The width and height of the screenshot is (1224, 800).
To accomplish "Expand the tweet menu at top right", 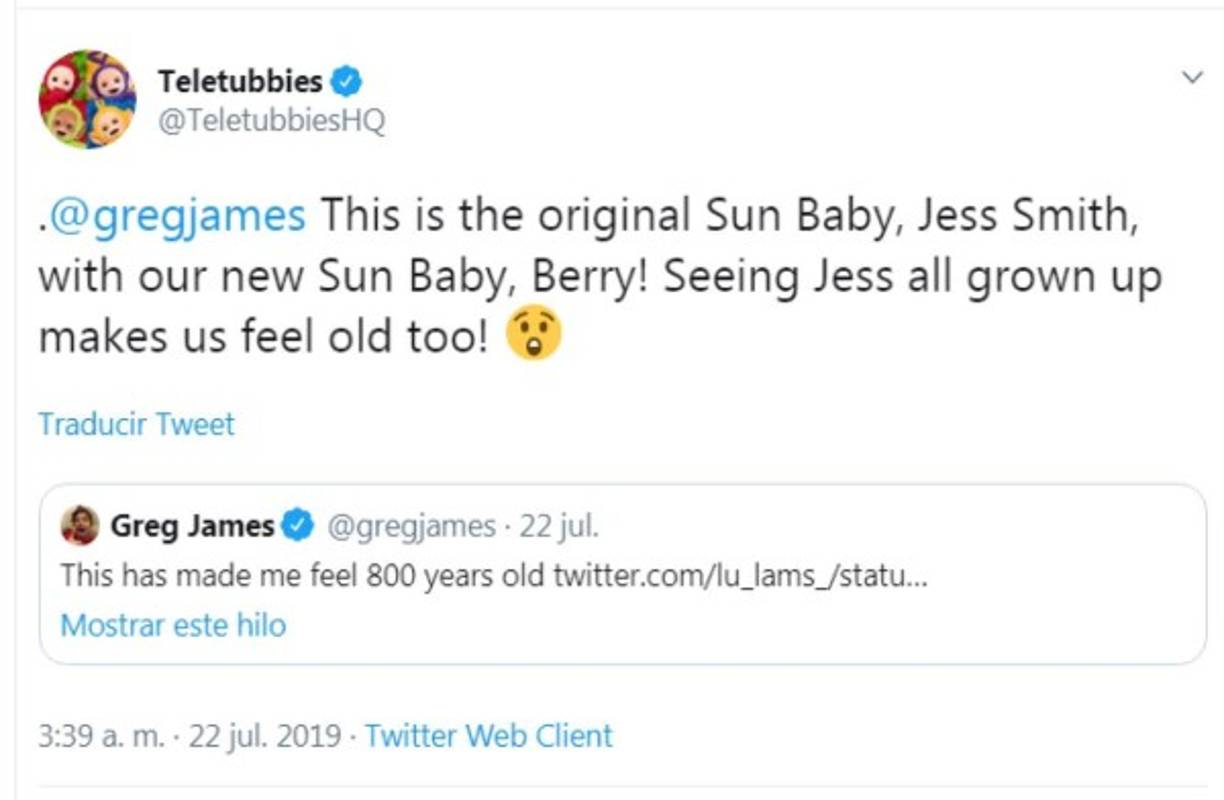I will [1192, 74].
